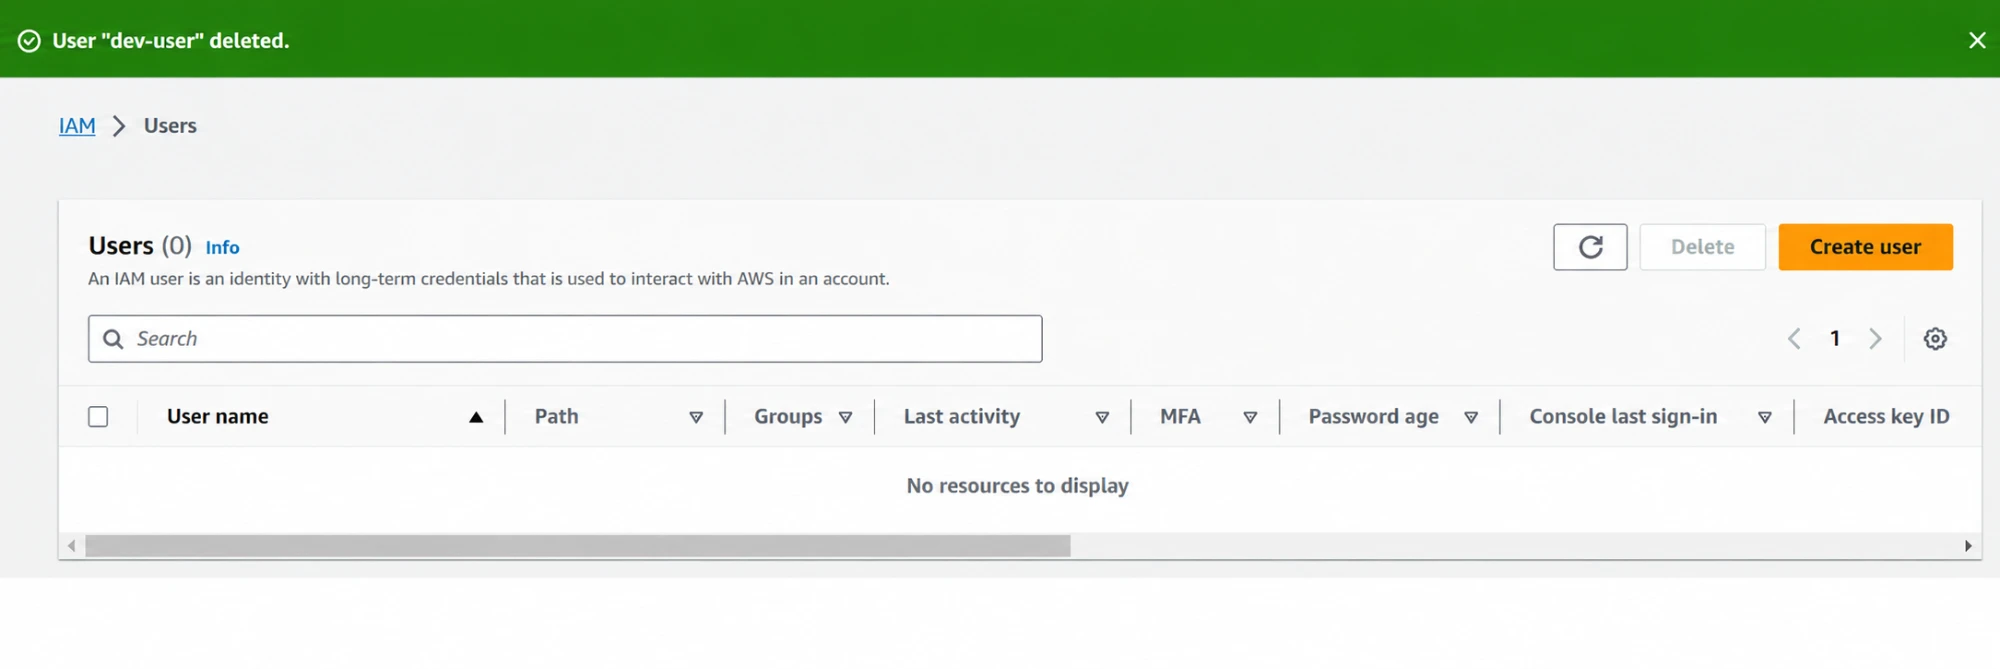Sort by MFA column arrow
Screen dimensions: 2000x669
tap(1250, 418)
